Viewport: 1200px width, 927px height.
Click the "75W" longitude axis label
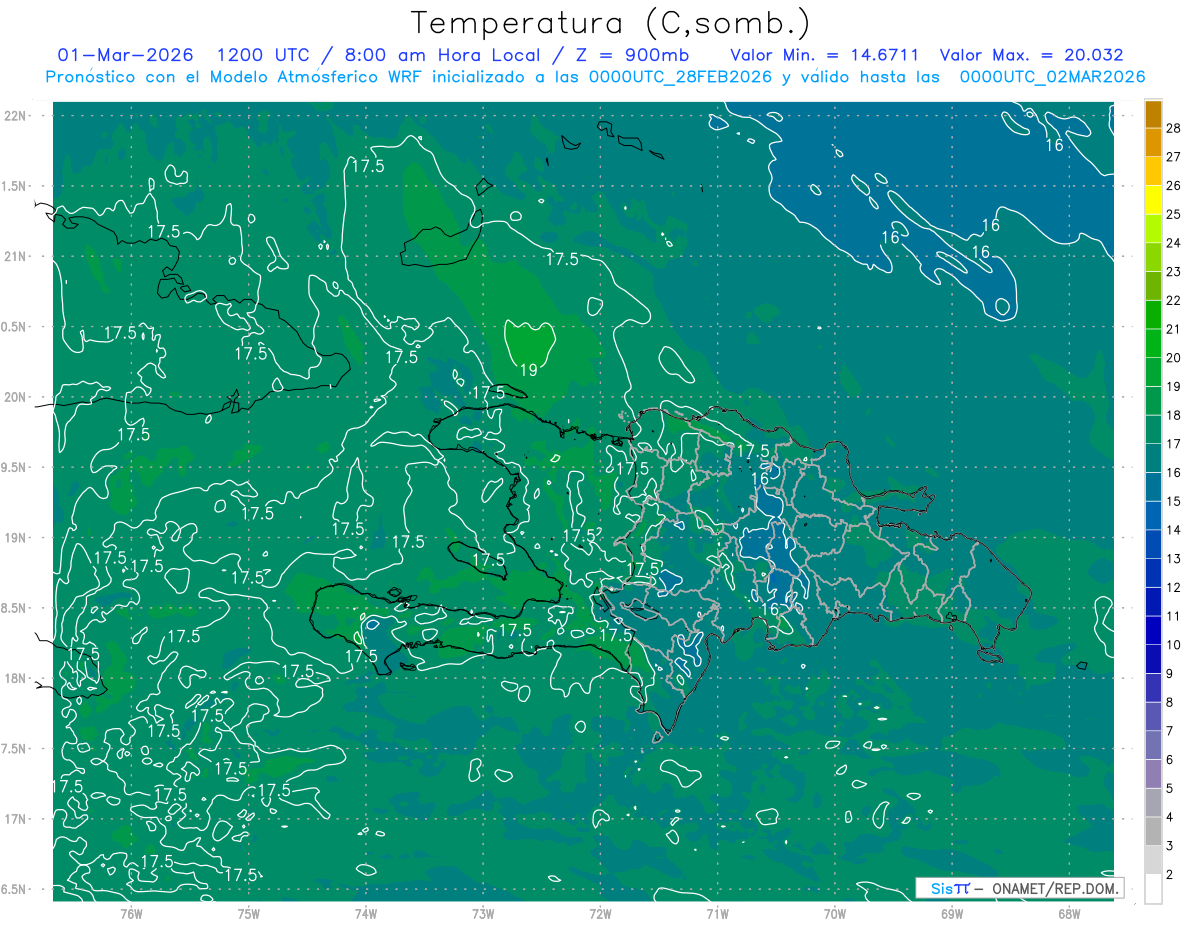(248, 913)
